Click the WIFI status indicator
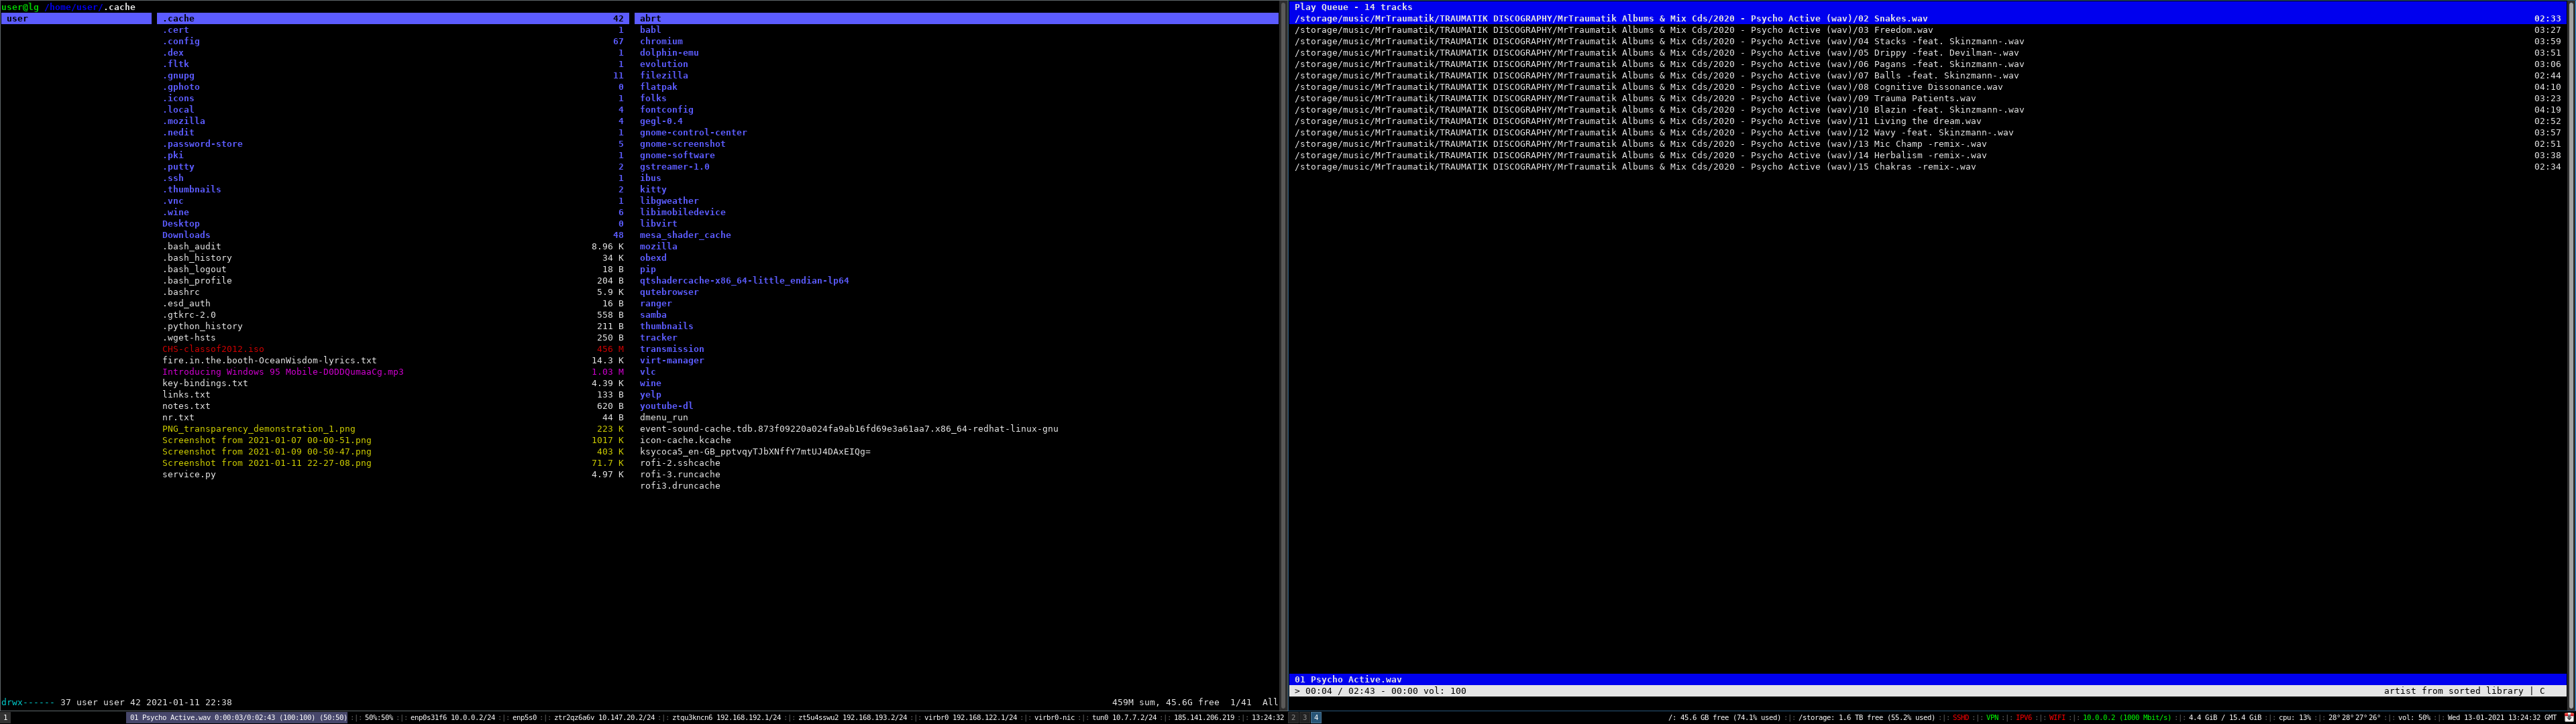 [x=2057, y=717]
